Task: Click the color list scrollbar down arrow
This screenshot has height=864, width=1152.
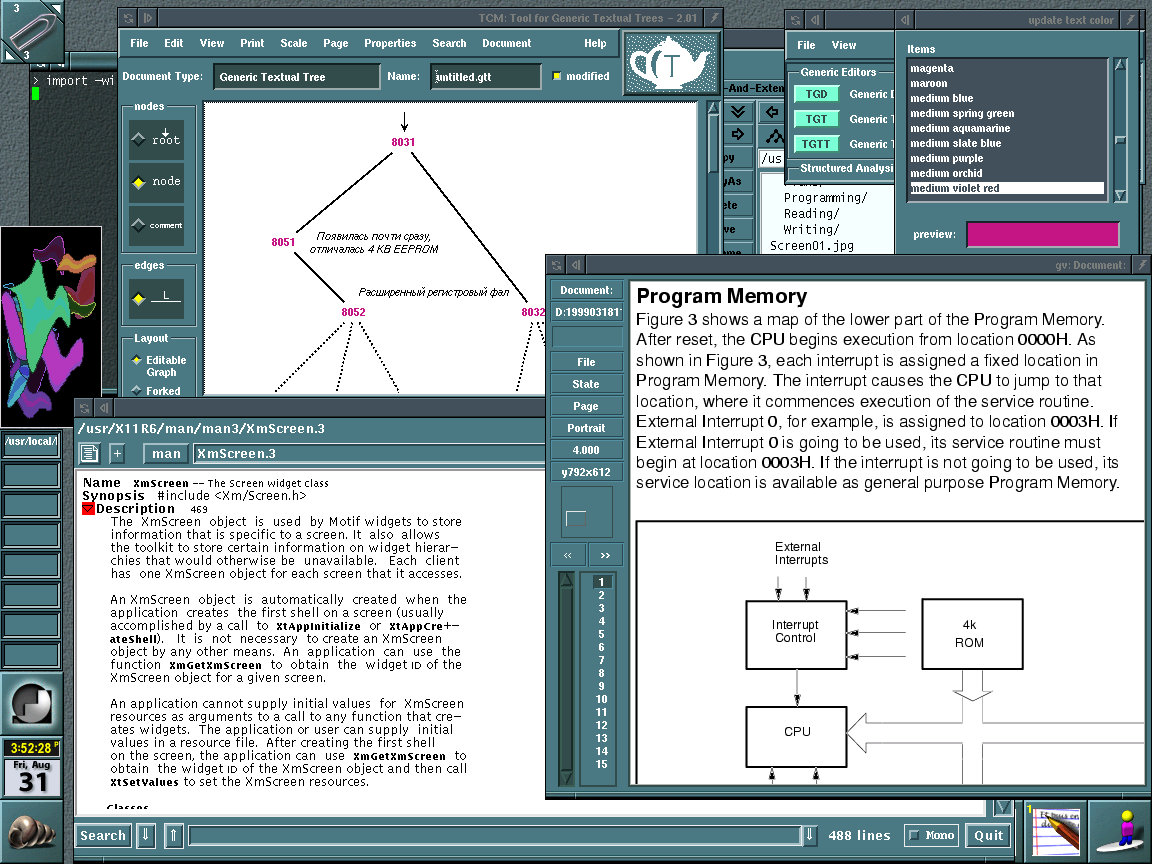Action: (x=1120, y=195)
